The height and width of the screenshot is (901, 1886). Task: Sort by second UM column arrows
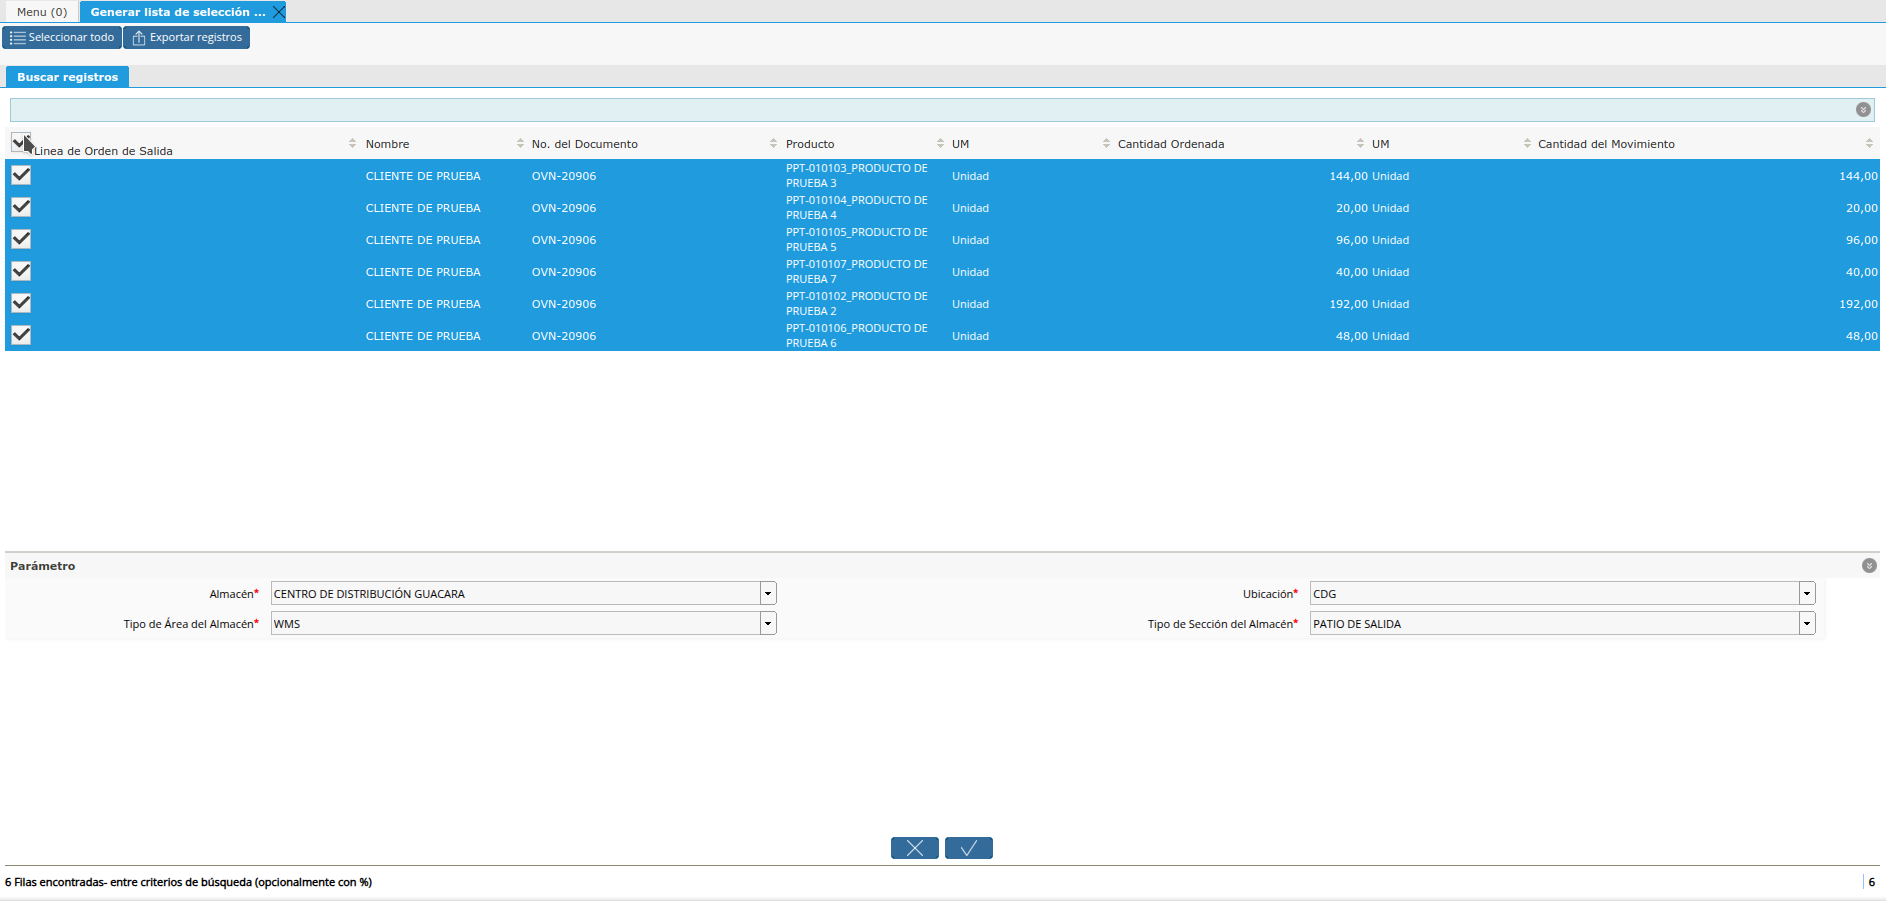click(x=1527, y=144)
